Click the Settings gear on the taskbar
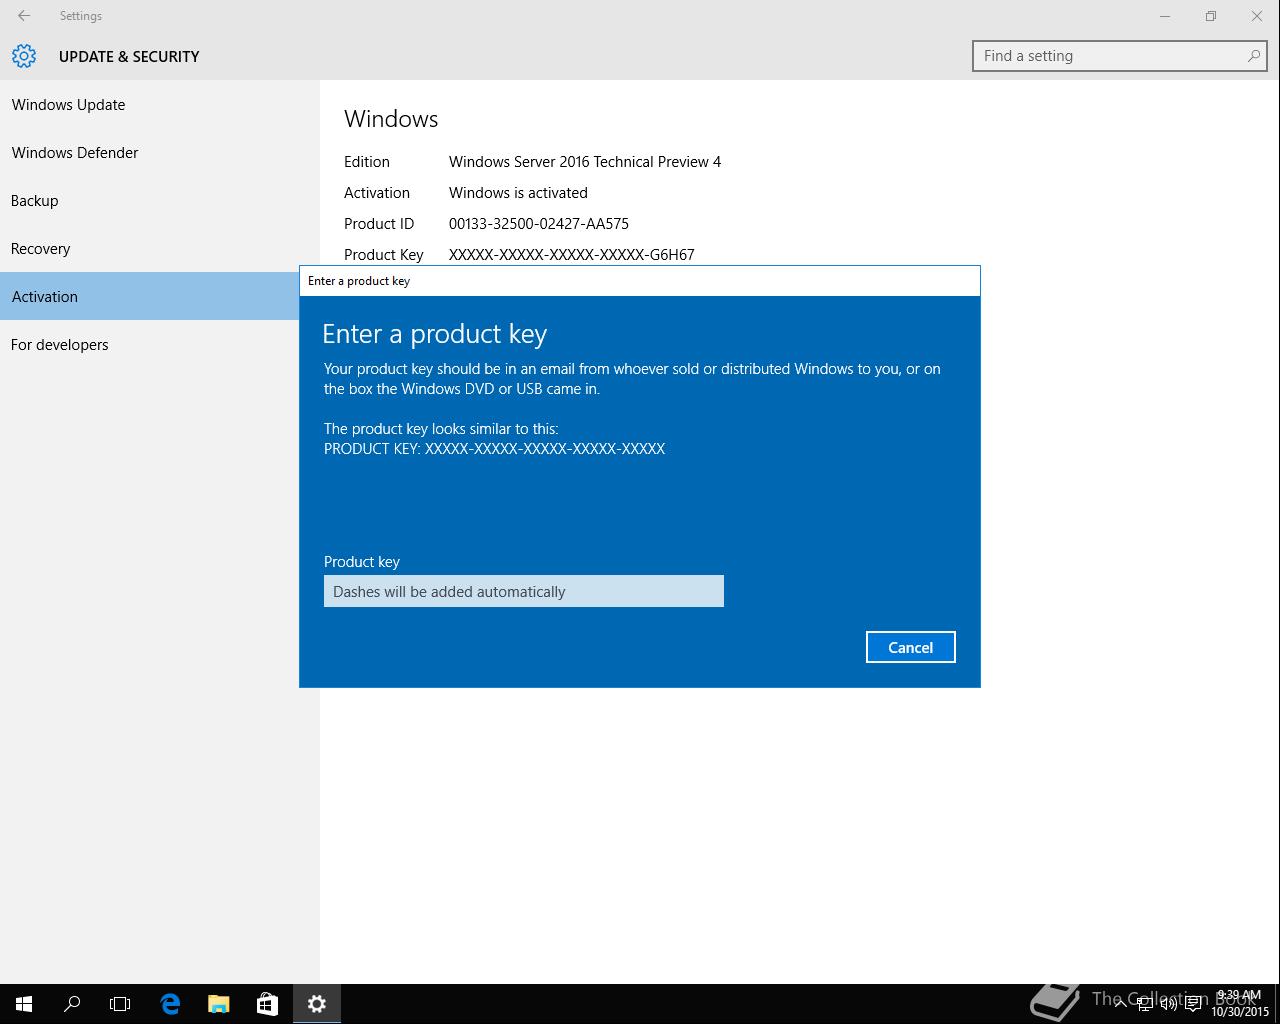Image resolution: width=1280 pixels, height=1024 pixels. [316, 1004]
